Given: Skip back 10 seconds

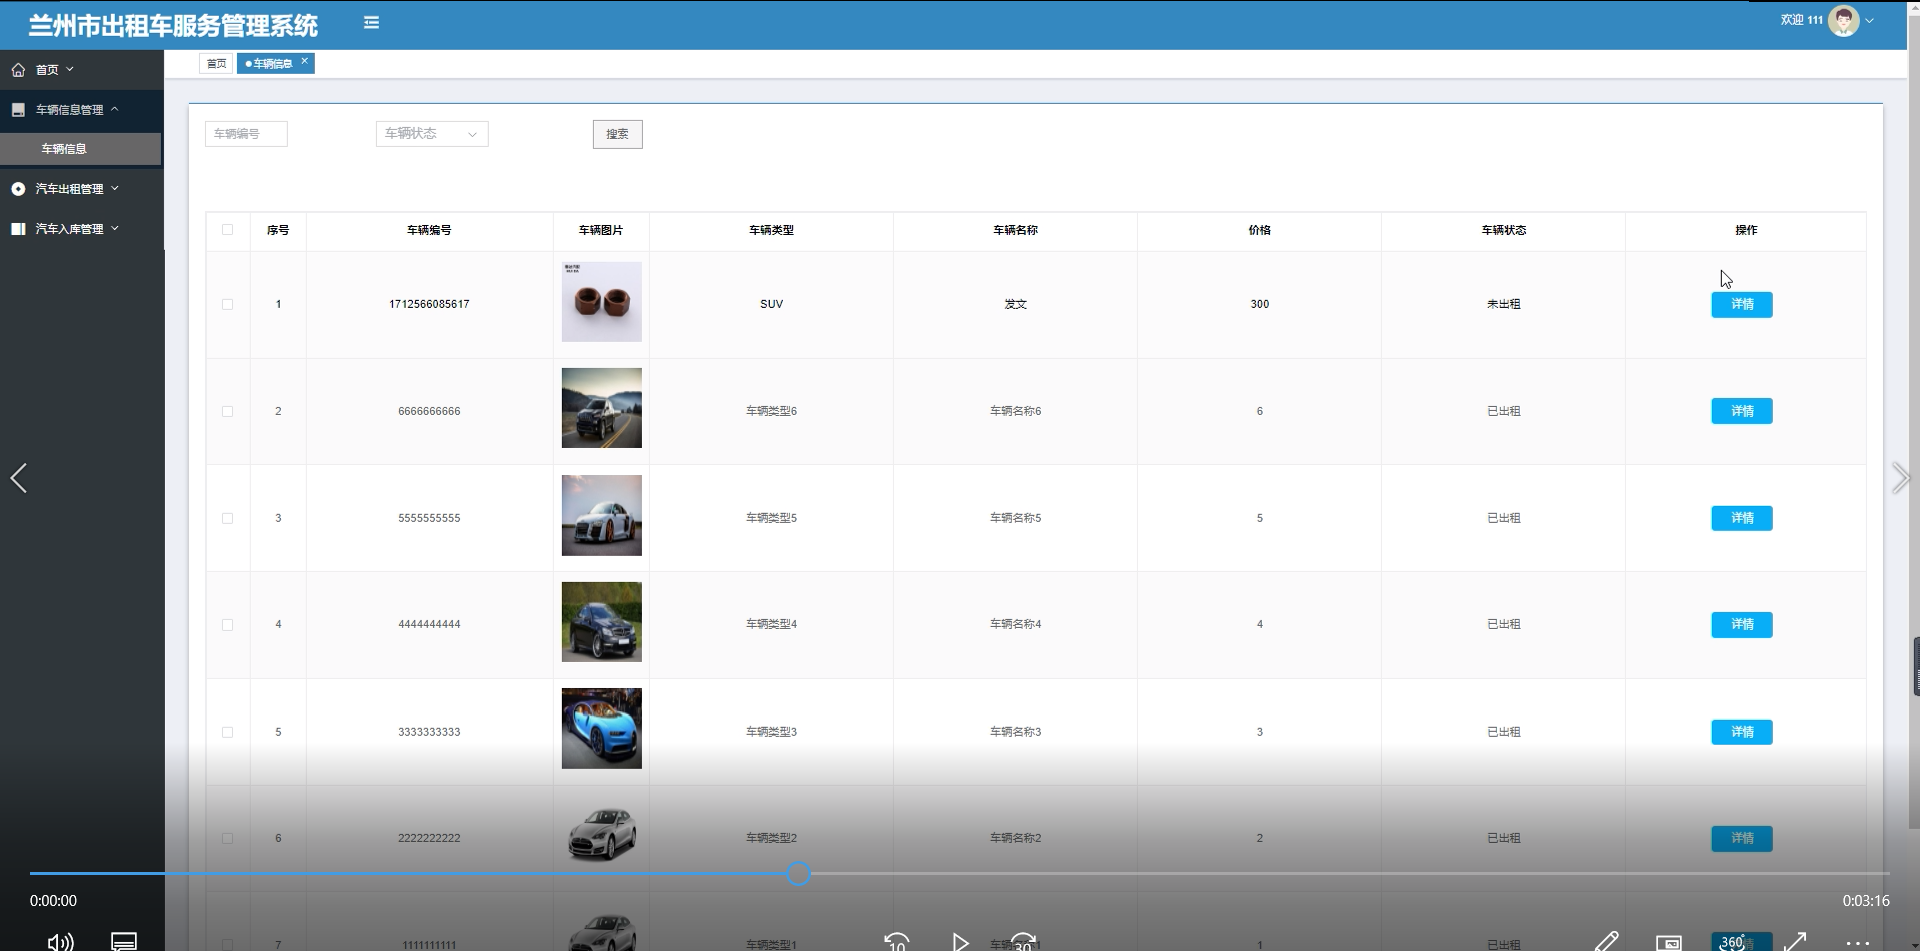Looking at the screenshot, I should (x=897, y=941).
